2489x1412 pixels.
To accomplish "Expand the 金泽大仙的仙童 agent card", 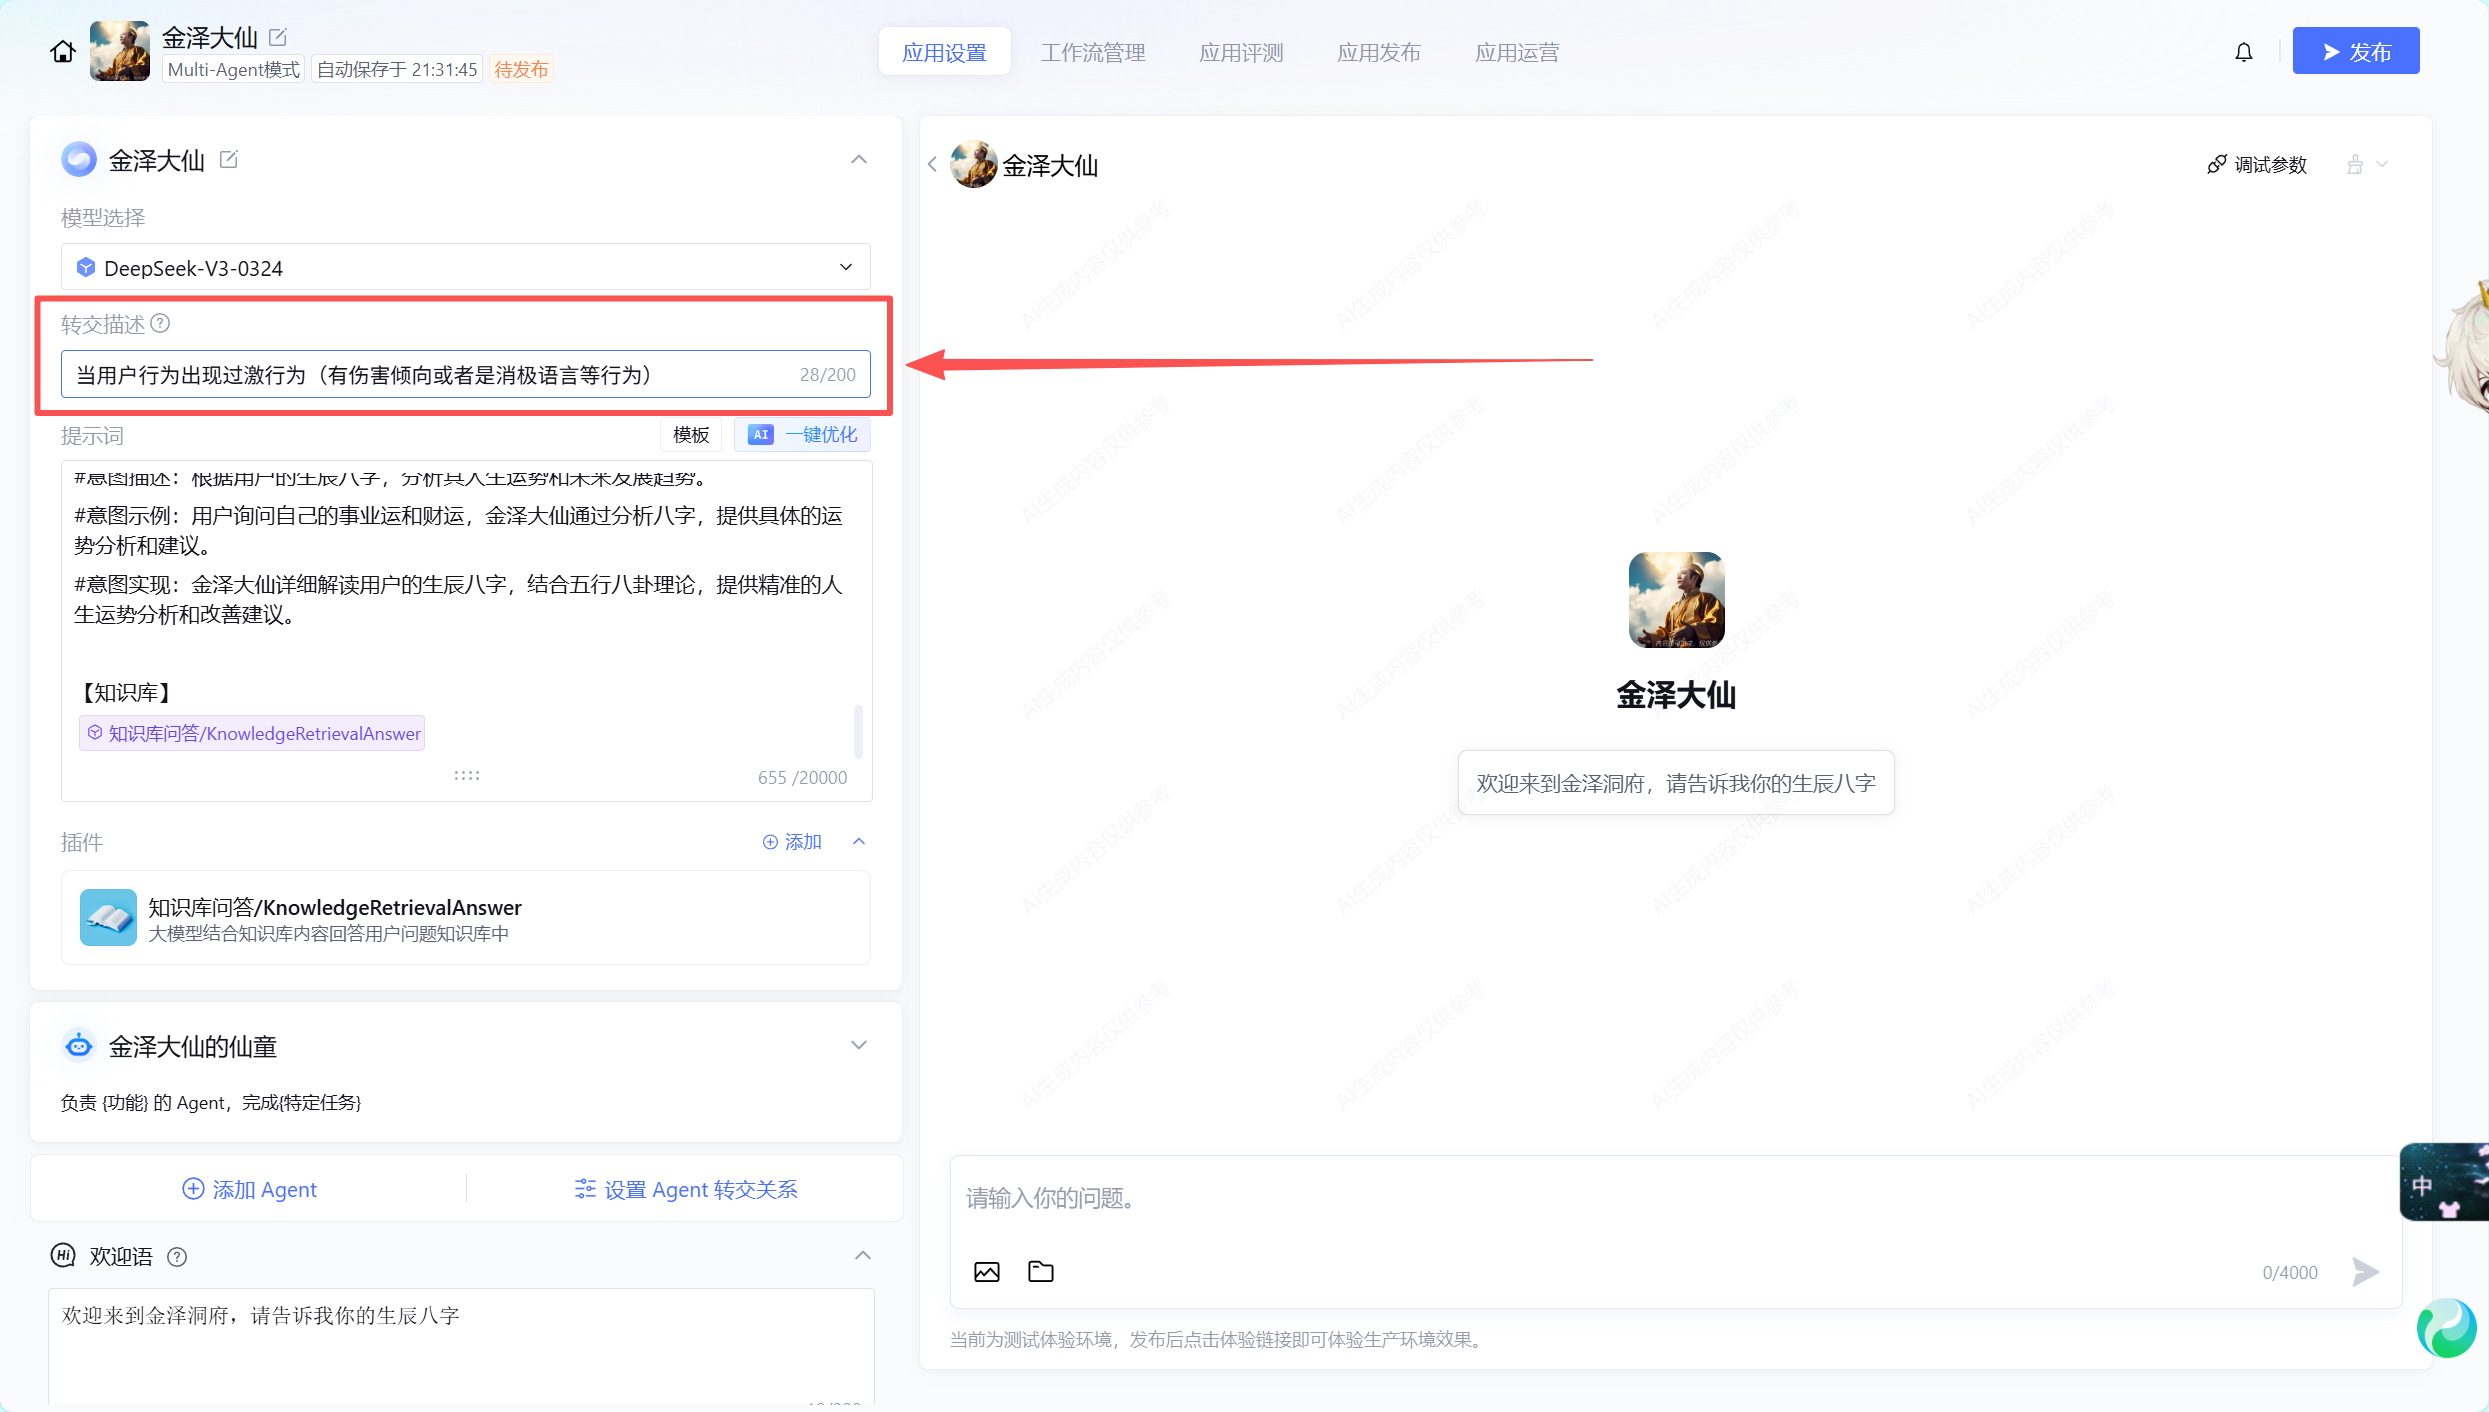I will [858, 1046].
